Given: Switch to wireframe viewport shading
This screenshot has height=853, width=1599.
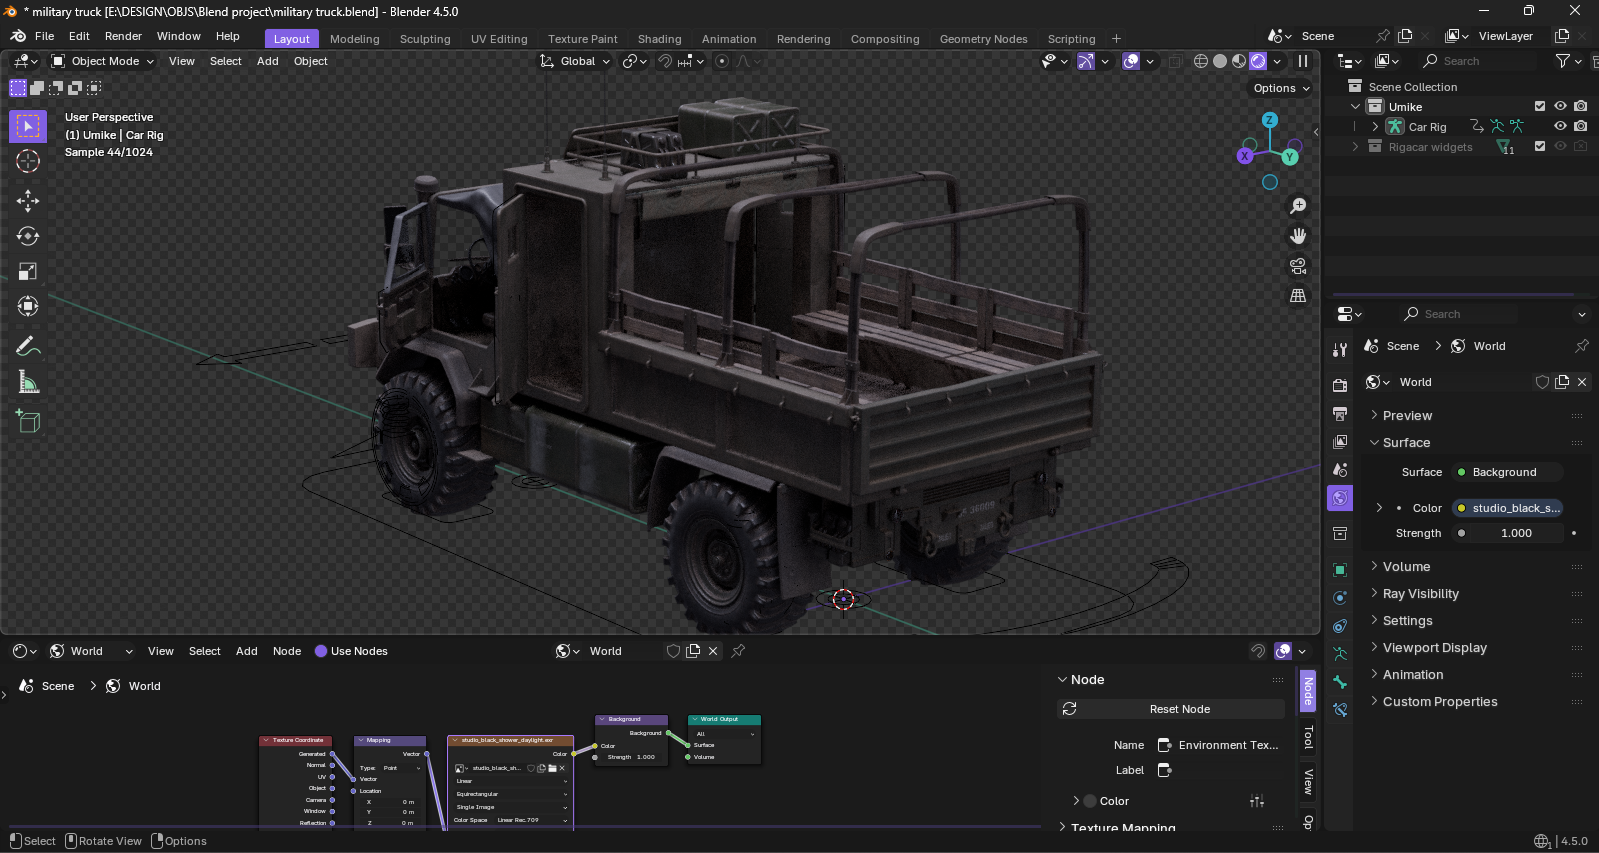Looking at the screenshot, I should [x=1201, y=61].
